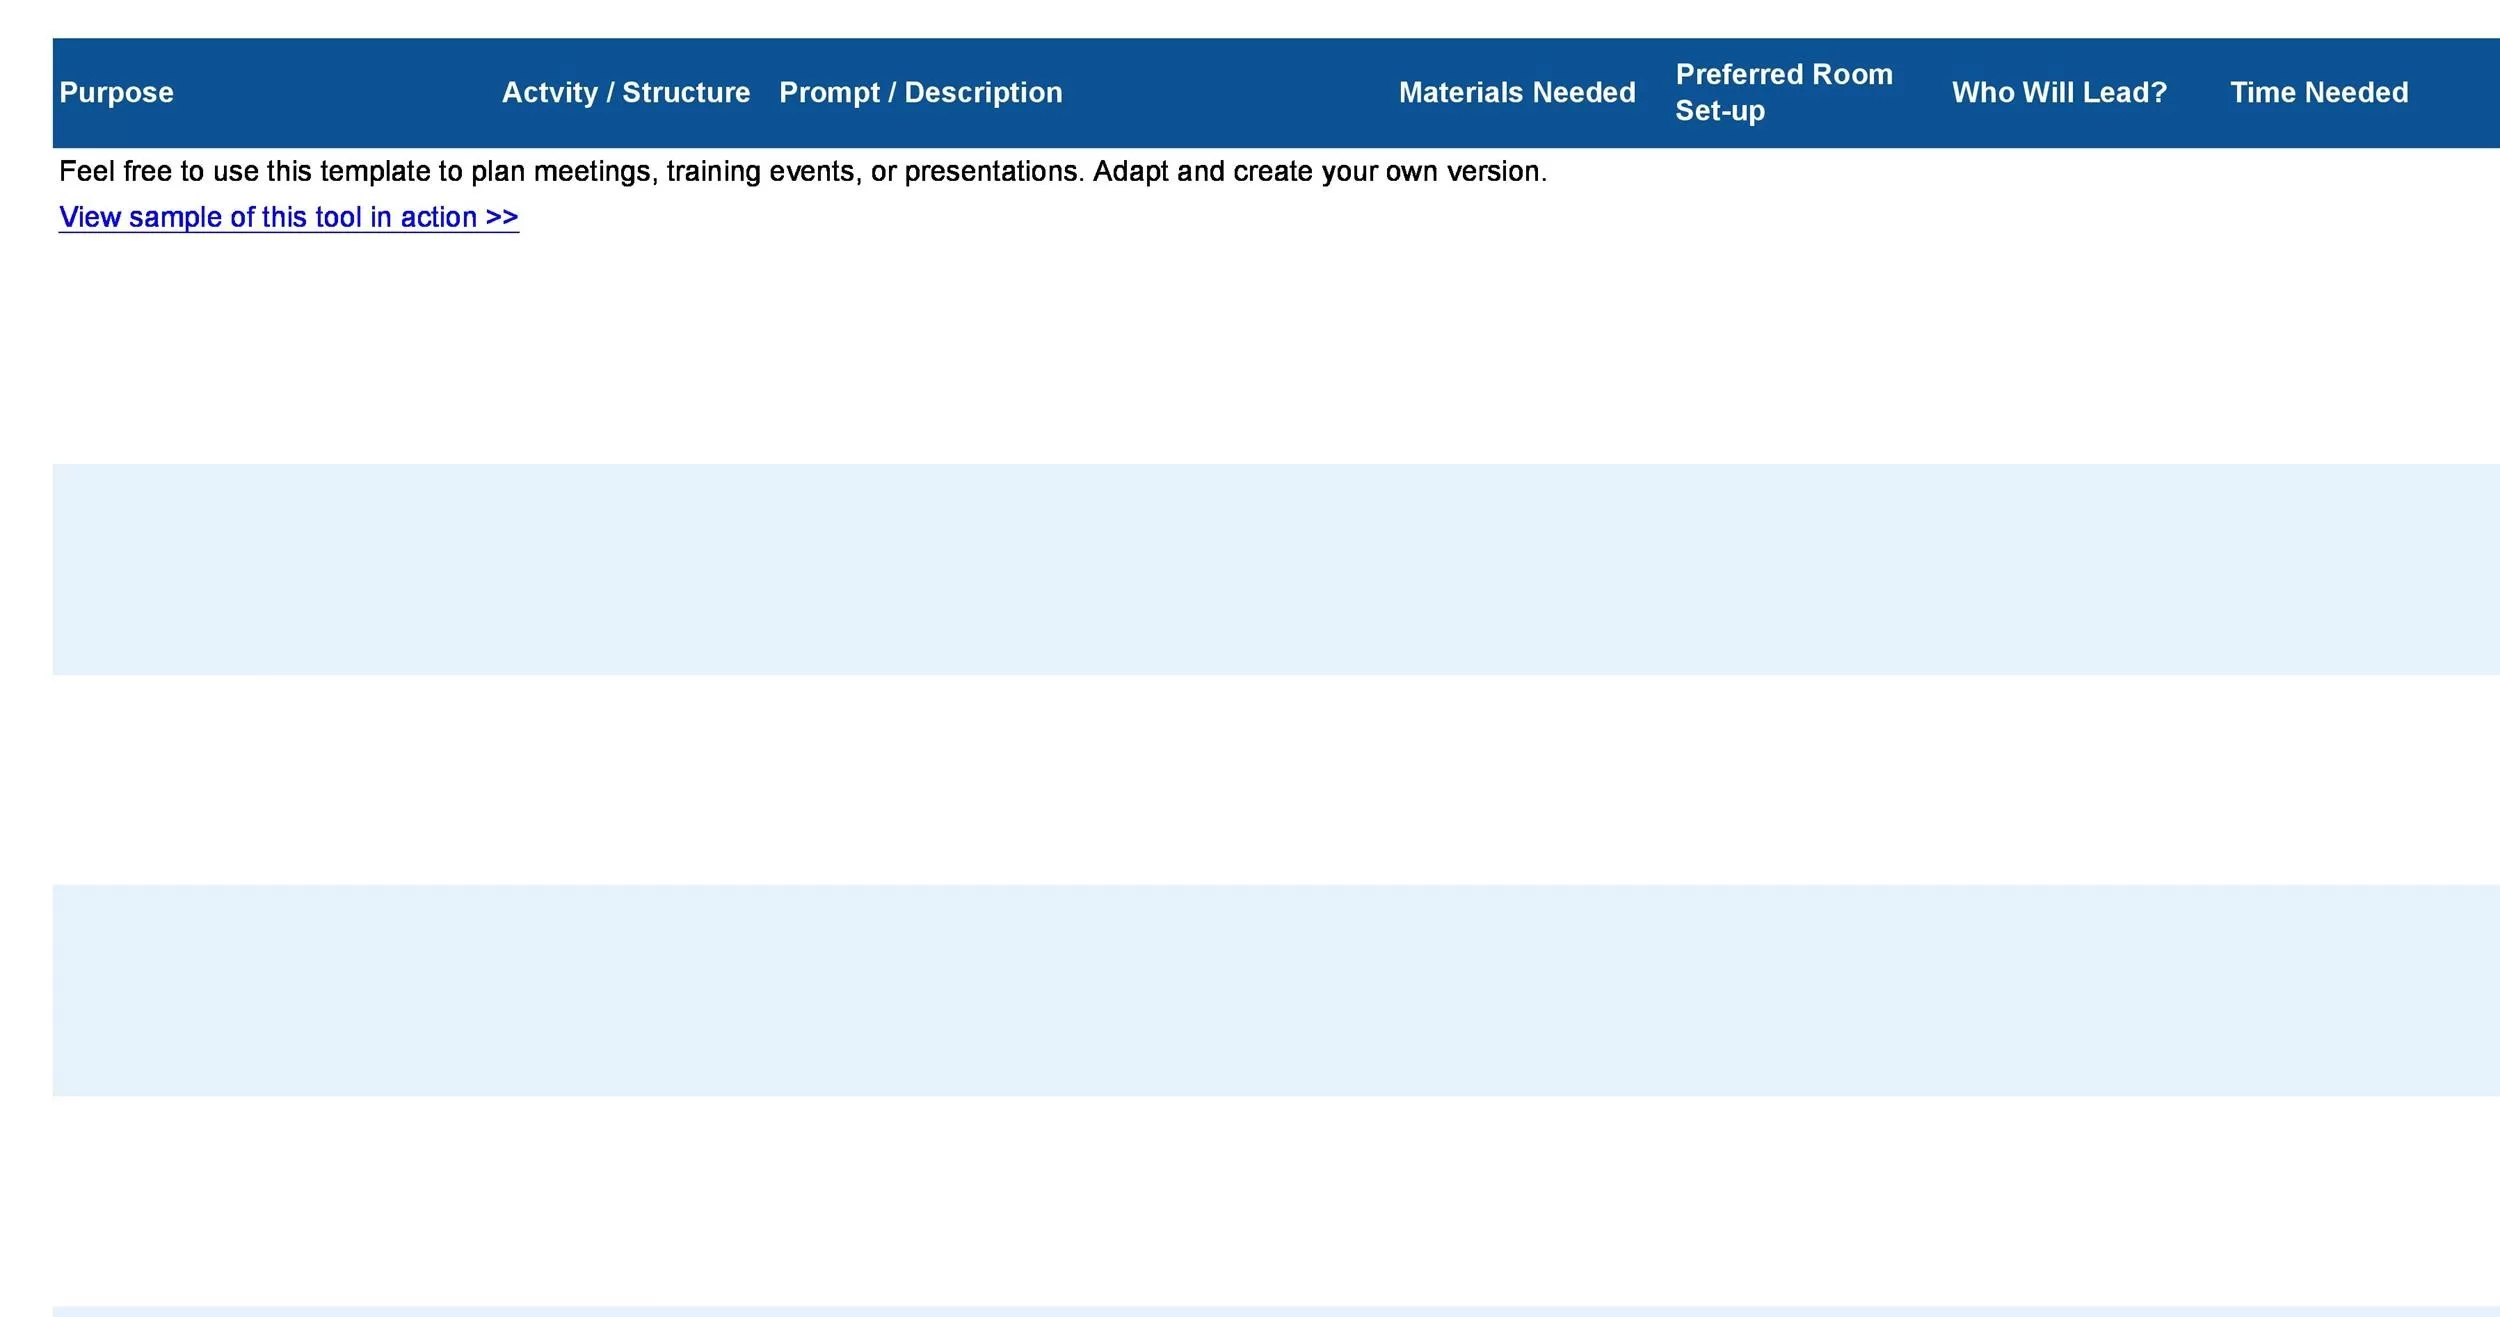Click the Prompt / Description column header
The image size is (2500, 1317).
point(920,93)
